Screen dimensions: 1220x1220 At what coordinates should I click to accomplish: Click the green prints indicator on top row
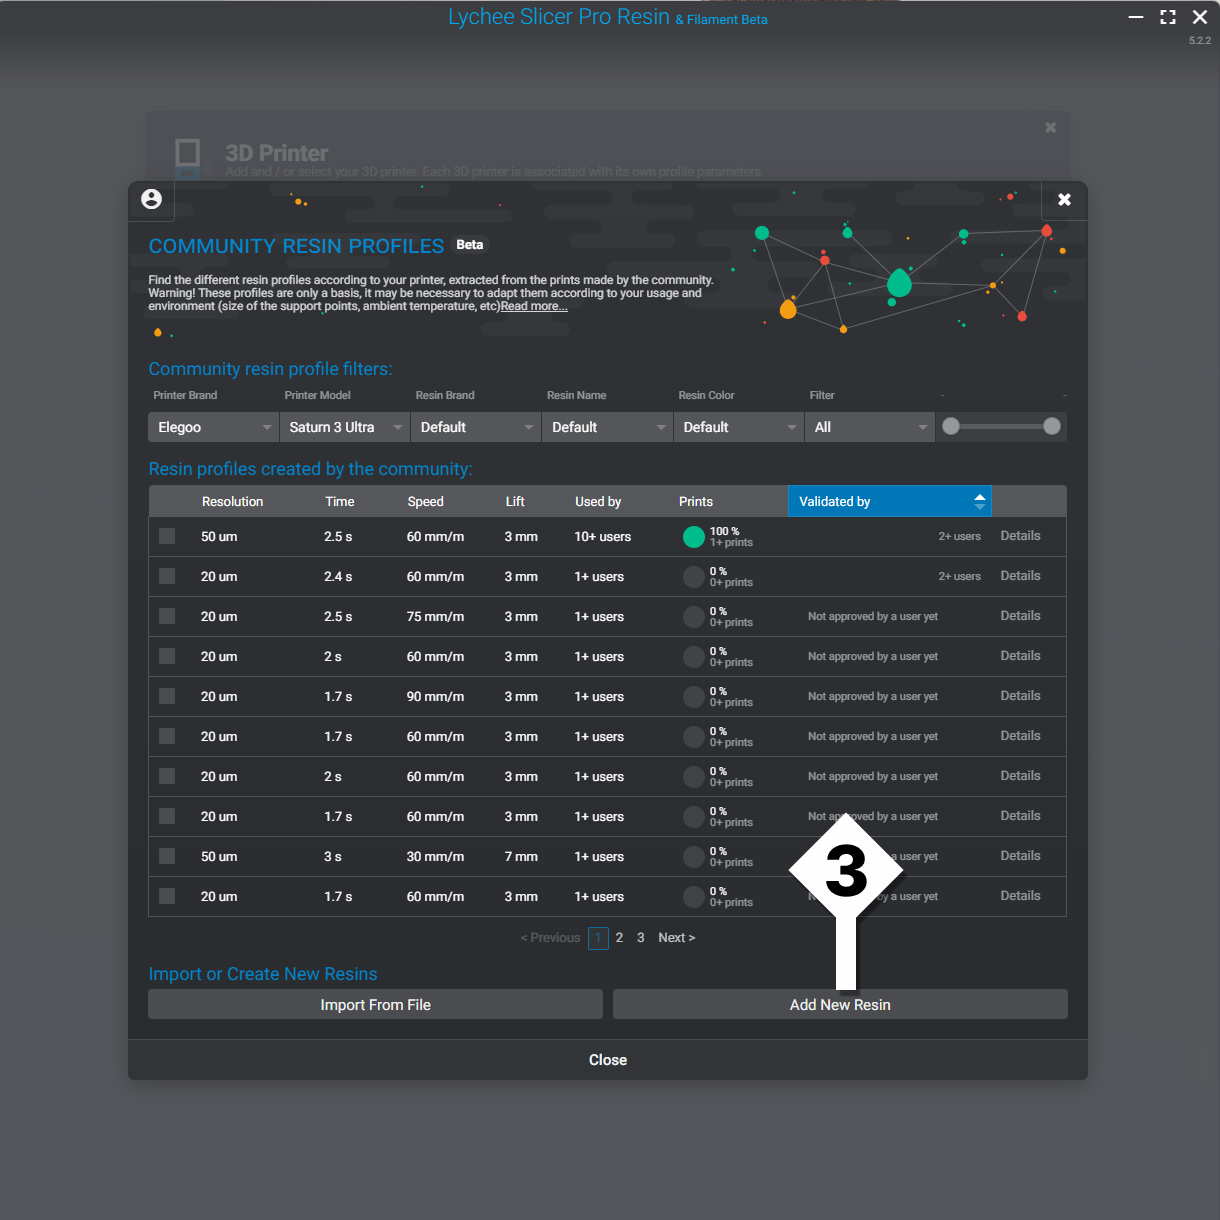[694, 536]
